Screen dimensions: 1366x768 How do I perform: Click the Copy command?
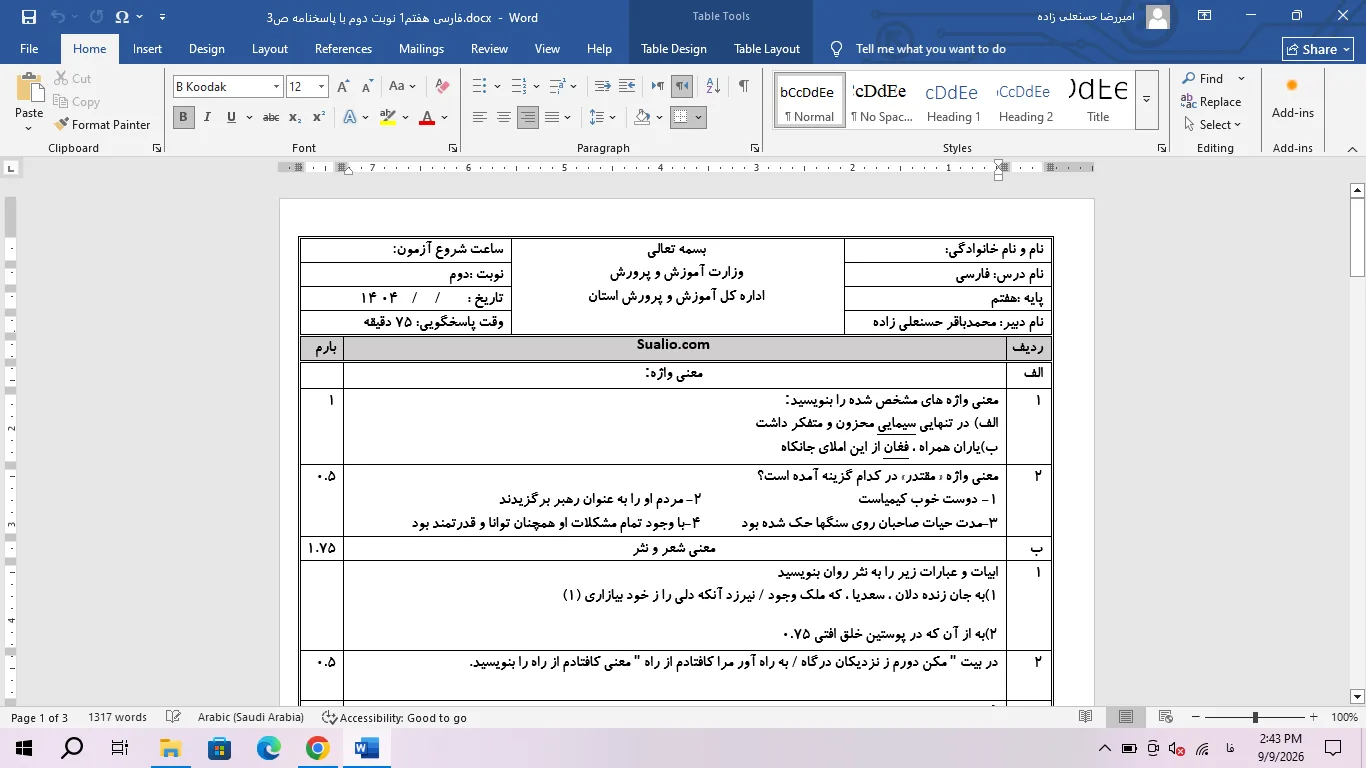pyautogui.click(x=77, y=102)
